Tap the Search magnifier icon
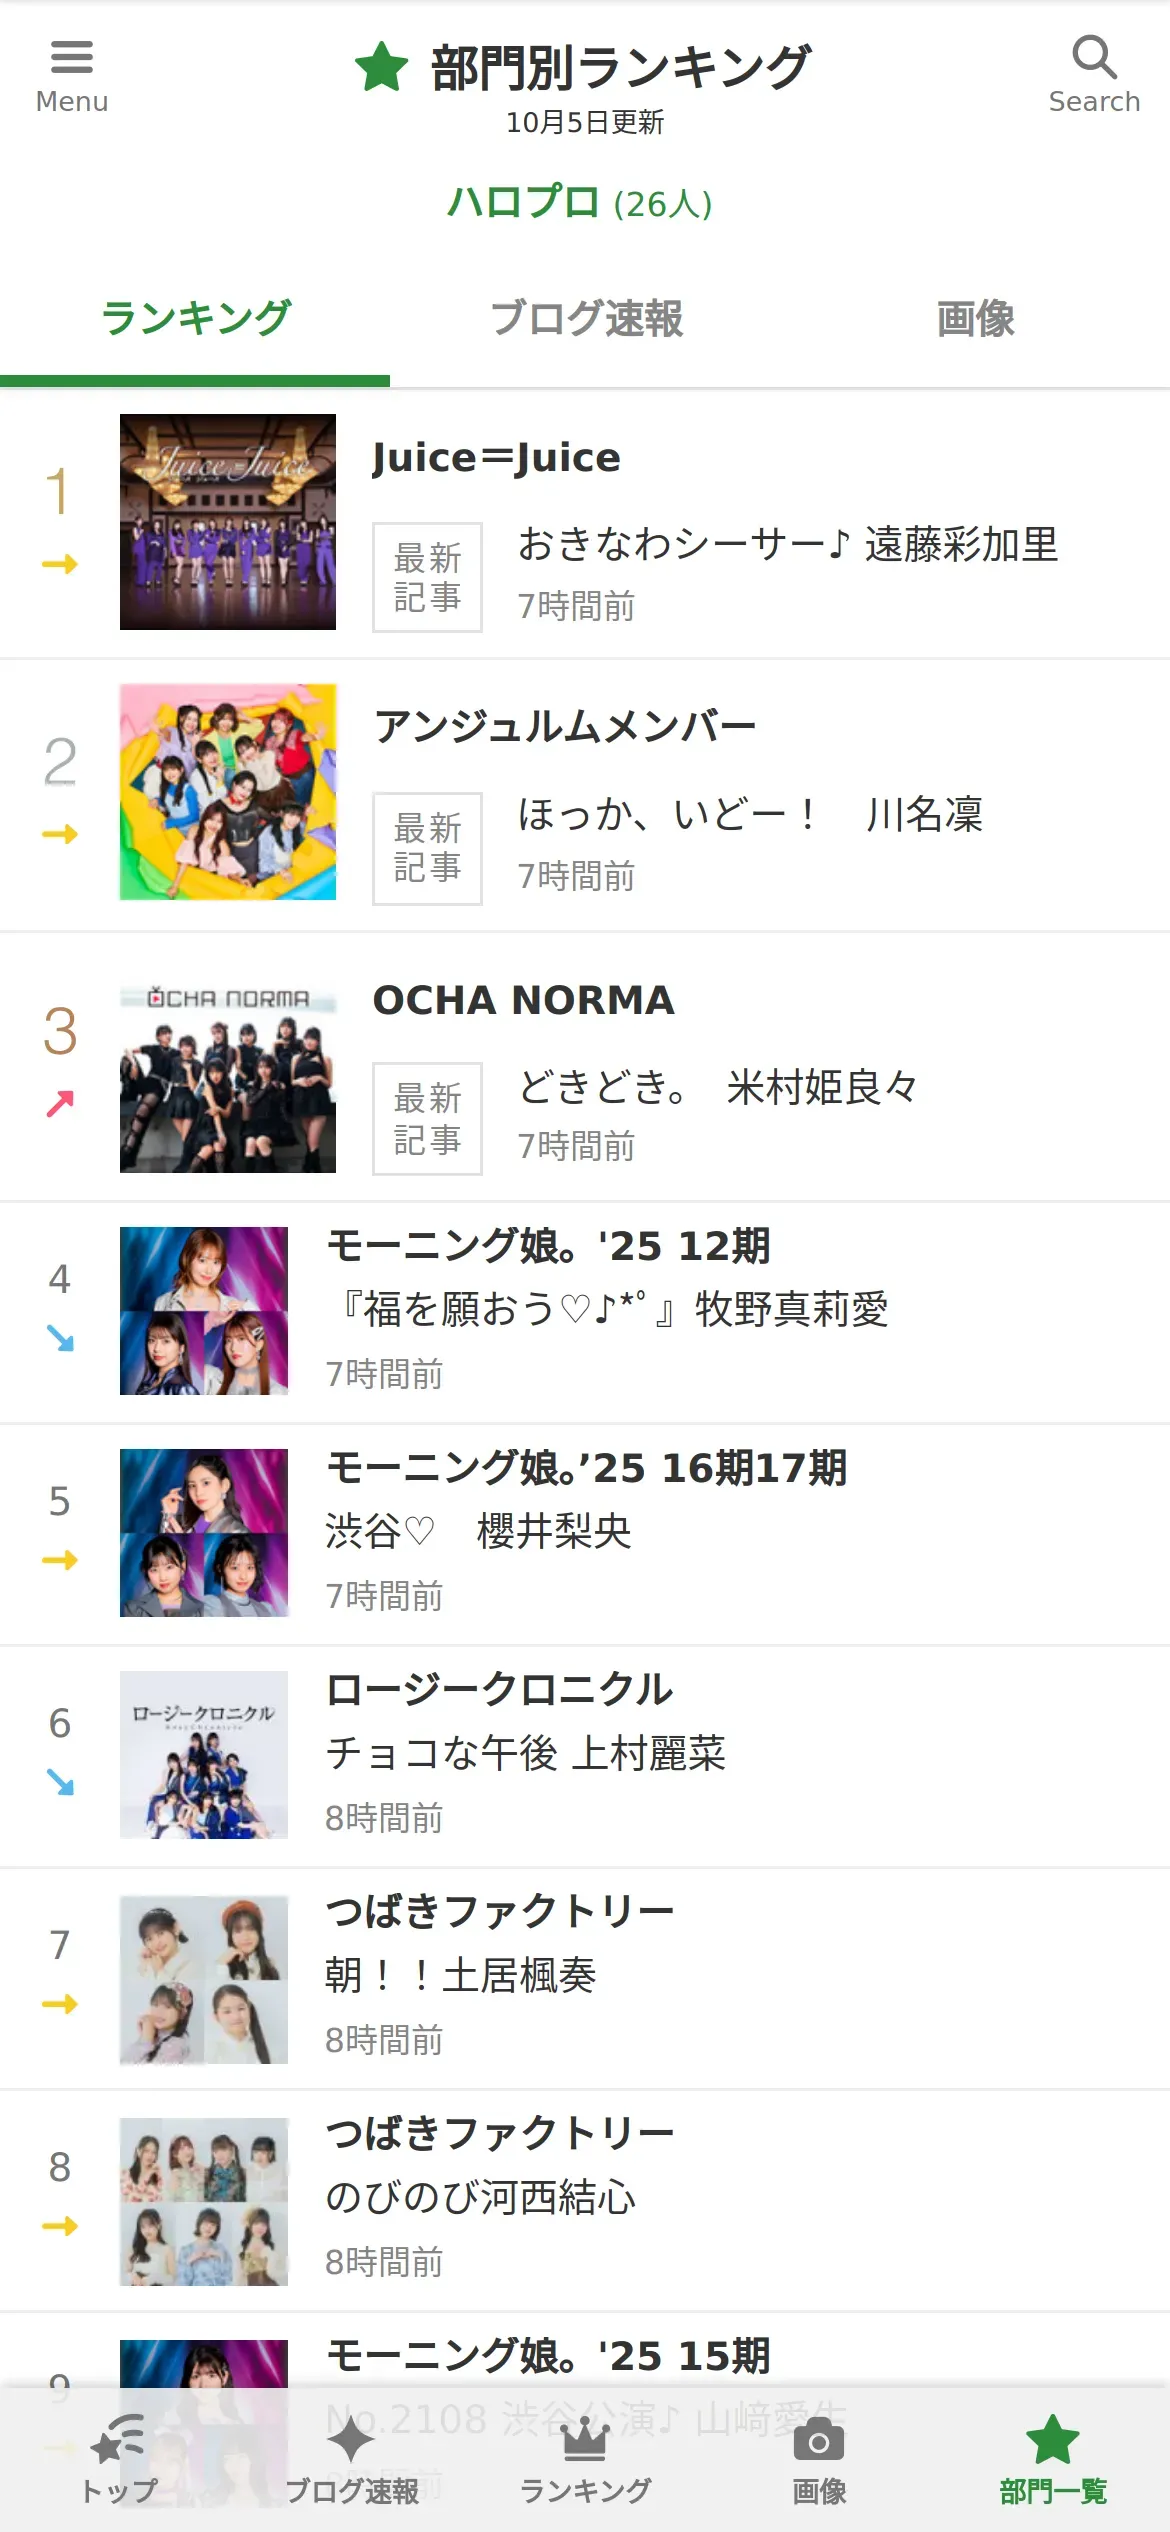Screen dimensions: 1170x2532 point(1094,58)
